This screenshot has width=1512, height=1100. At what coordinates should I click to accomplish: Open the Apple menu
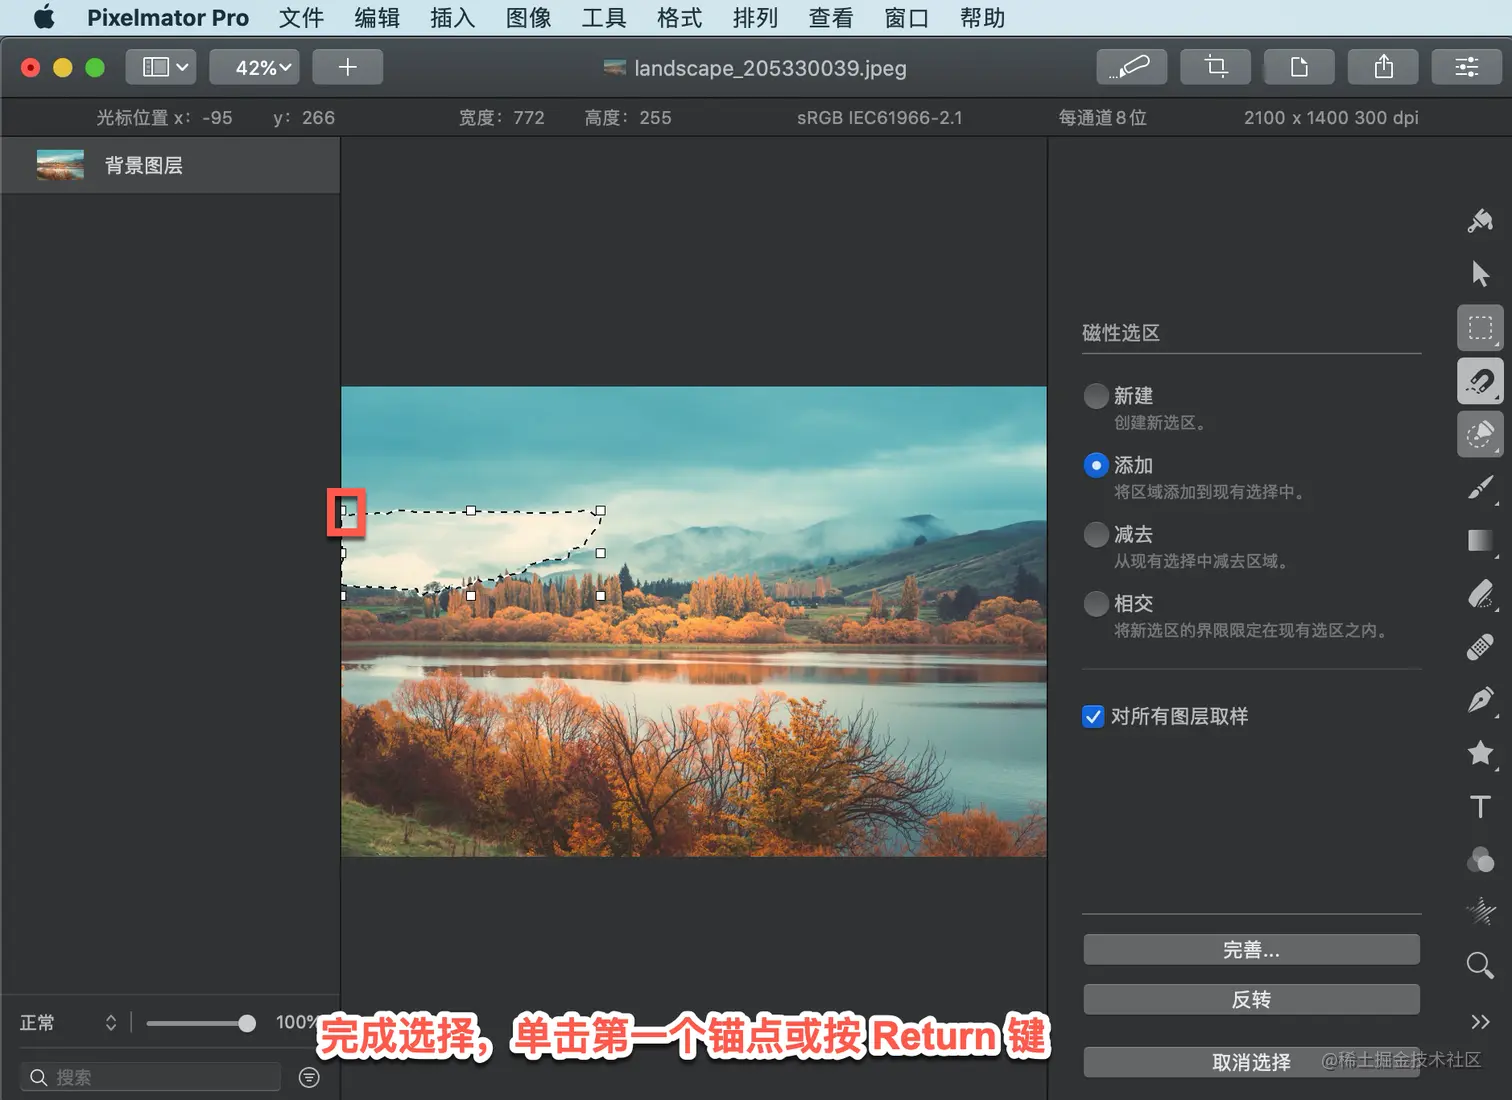(x=44, y=18)
